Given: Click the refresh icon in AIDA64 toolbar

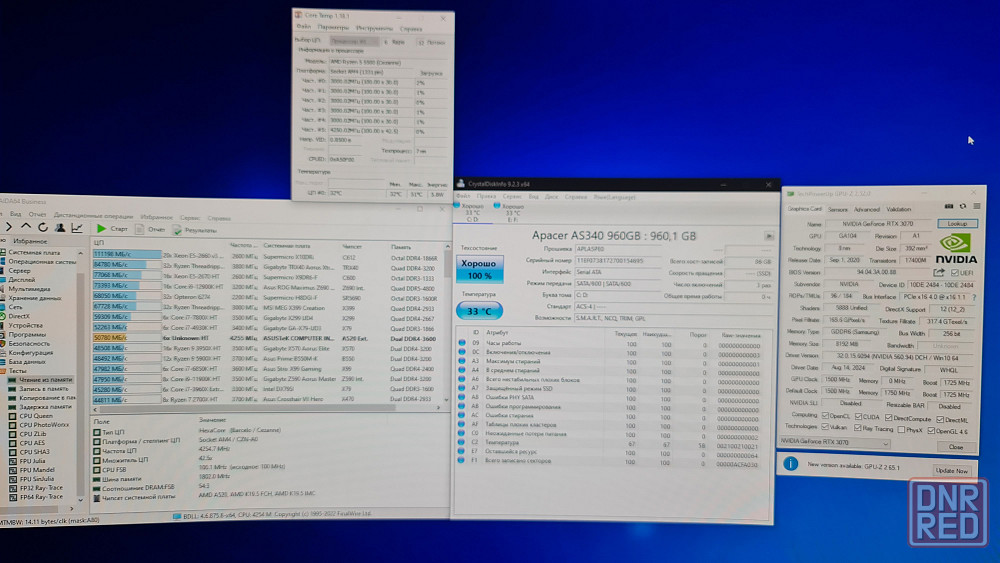Looking at the screenshot, I should coord(43,227).
